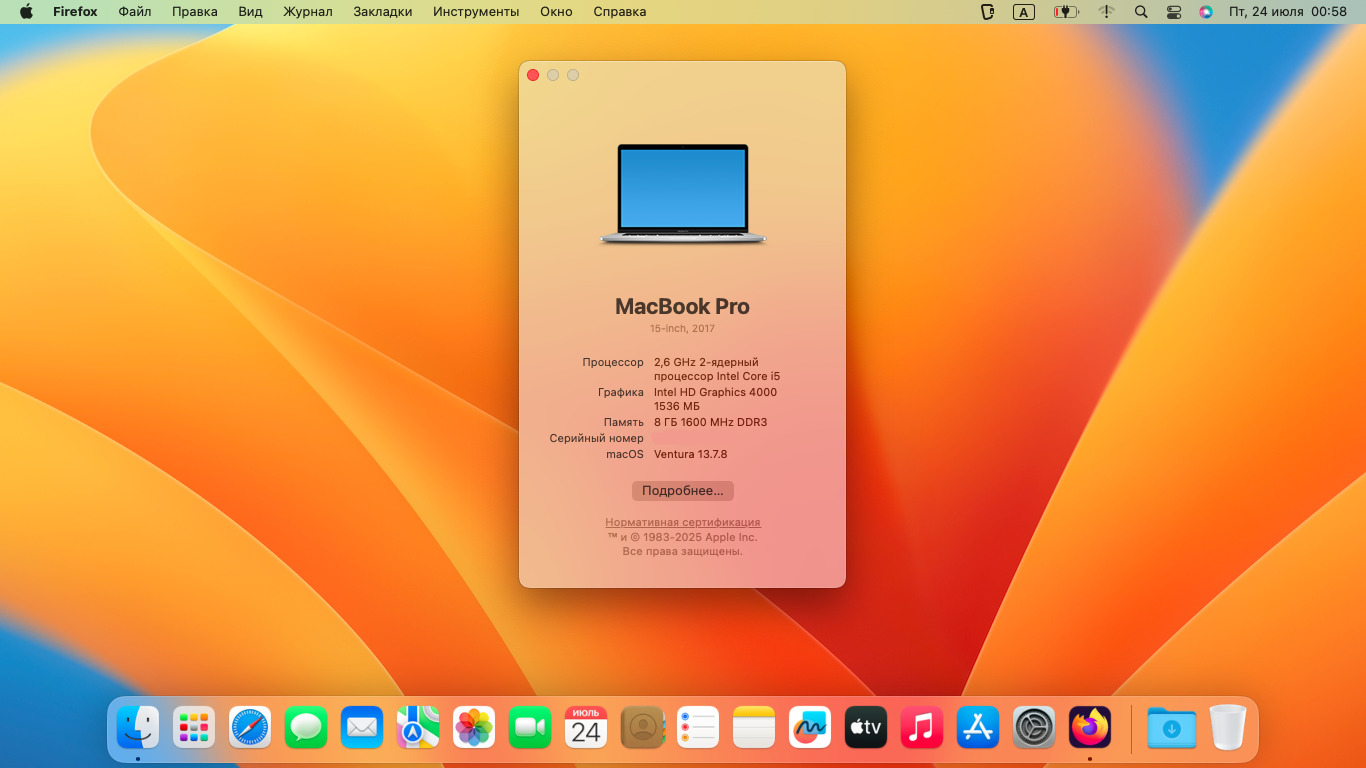The height and width of the screenshot is (768, 1366).
Task: Open Safari browser in the Dock
Action: click(x=250, y=727)
